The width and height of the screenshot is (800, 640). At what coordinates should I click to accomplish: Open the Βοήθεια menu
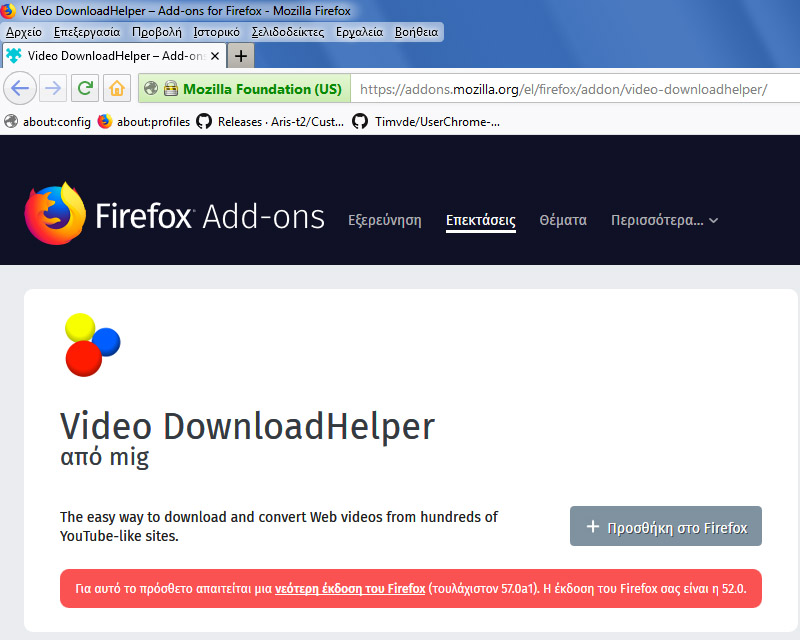416,32
